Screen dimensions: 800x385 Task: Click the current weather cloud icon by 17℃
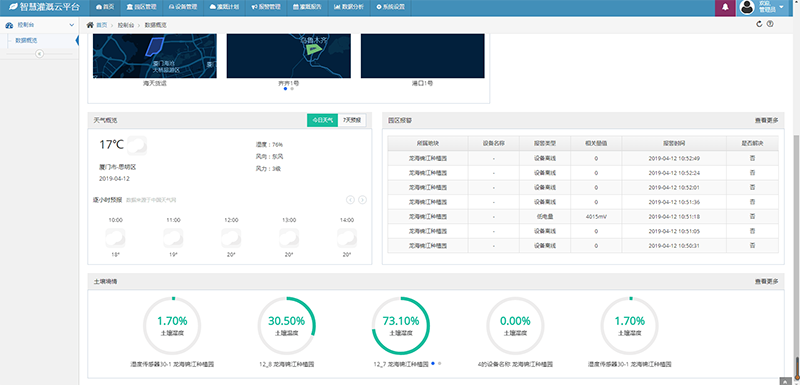point(137,145)
